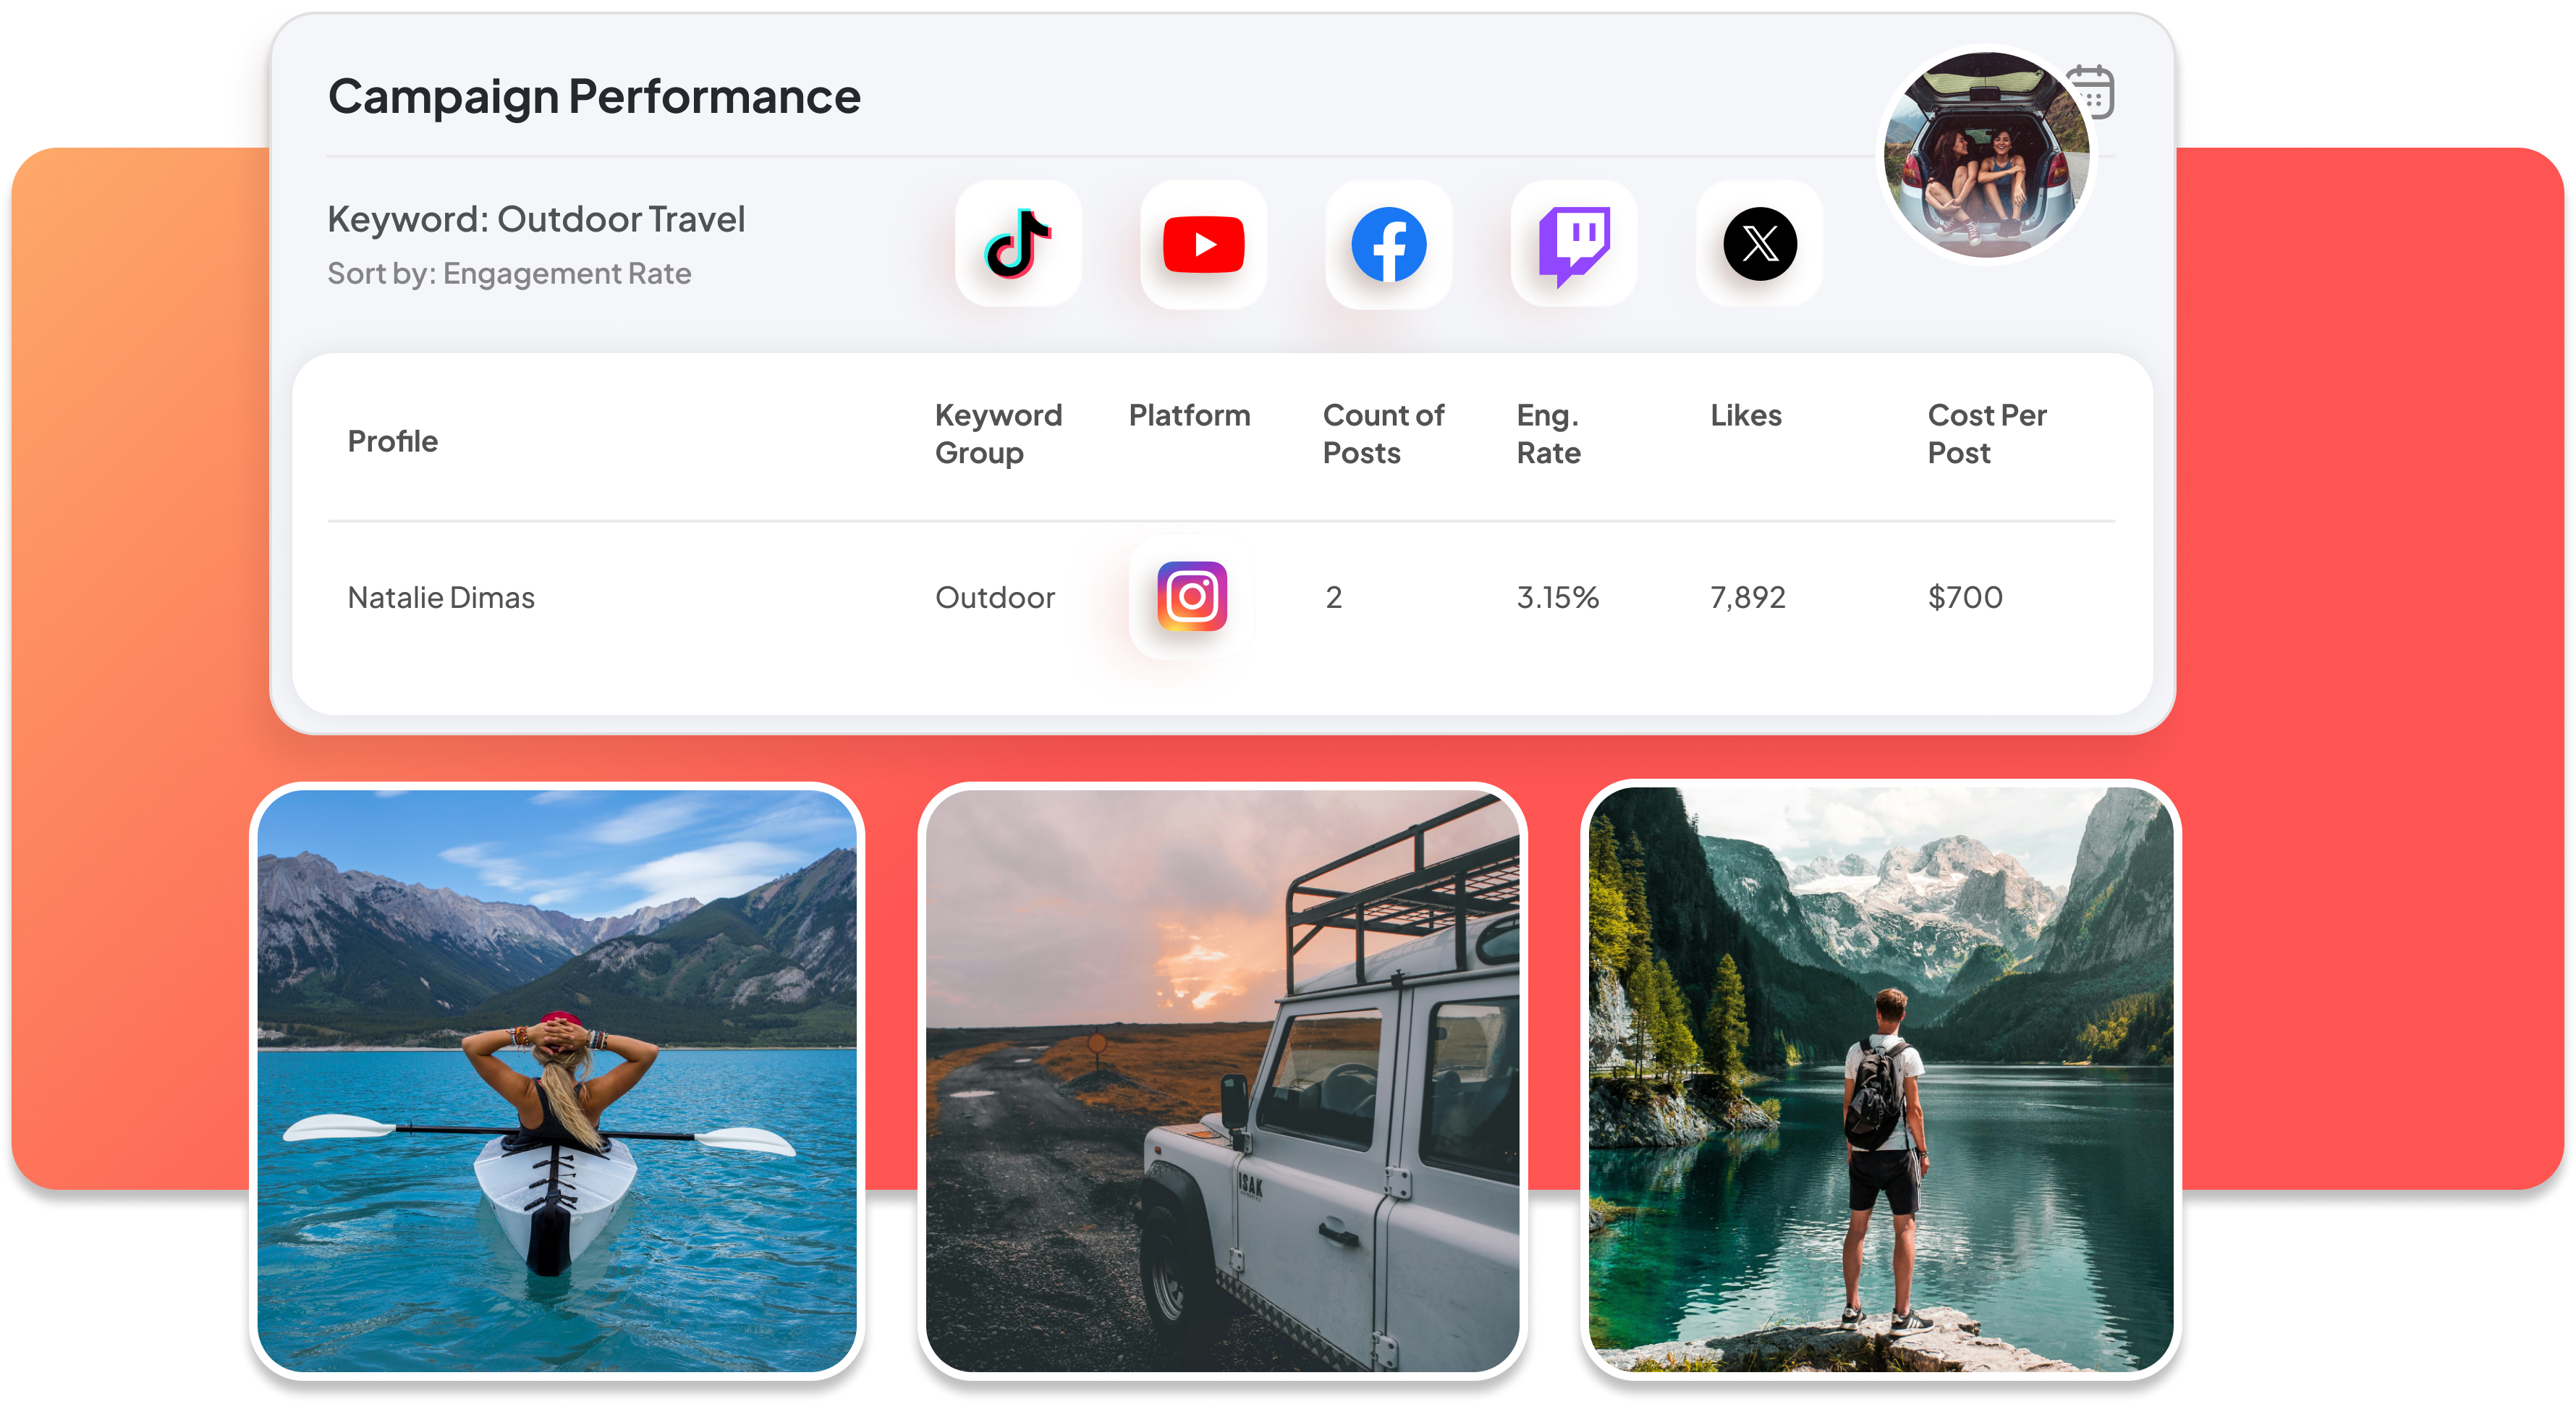The image size is (2576, 1404).
Task: Select the Facebook platform icon
Action: tap(1388, 243)
